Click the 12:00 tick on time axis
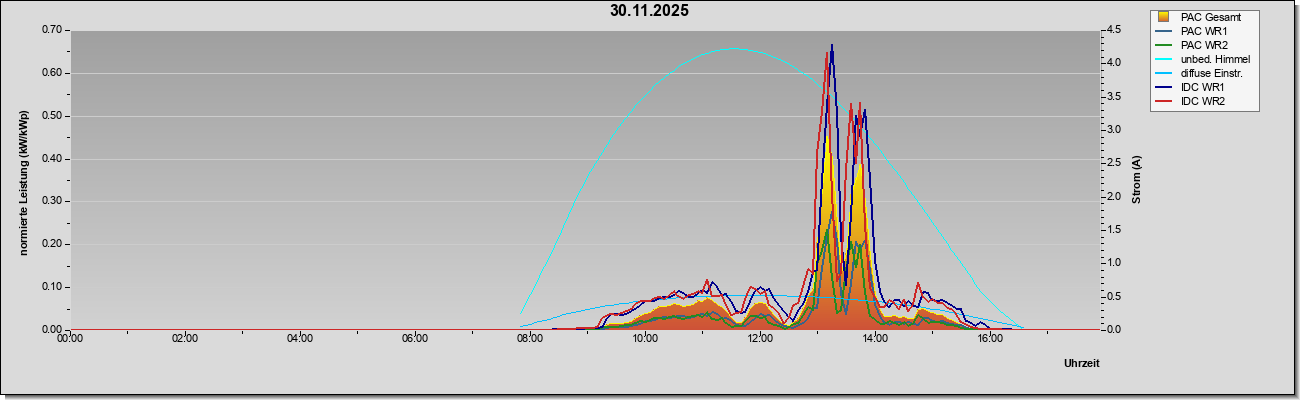This screenshot has height=400, width=1300. (x=759, y=338)
